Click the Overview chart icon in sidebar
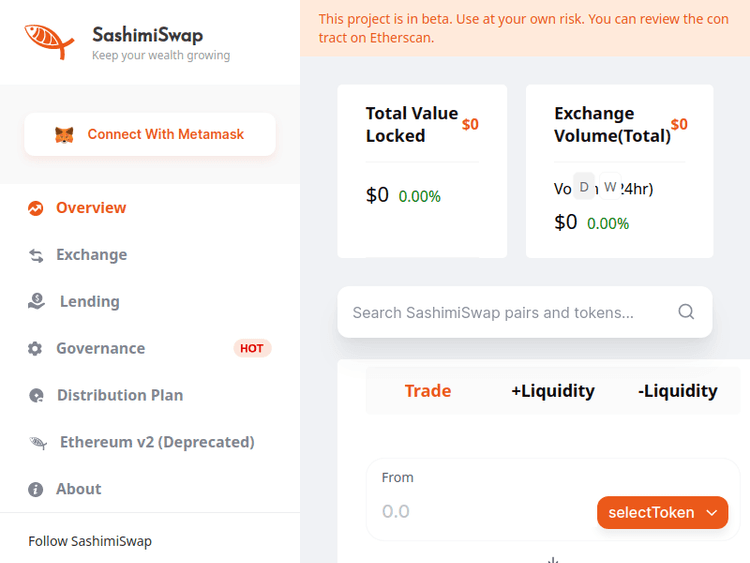The image size is (750, 563). tap(36, 208)
